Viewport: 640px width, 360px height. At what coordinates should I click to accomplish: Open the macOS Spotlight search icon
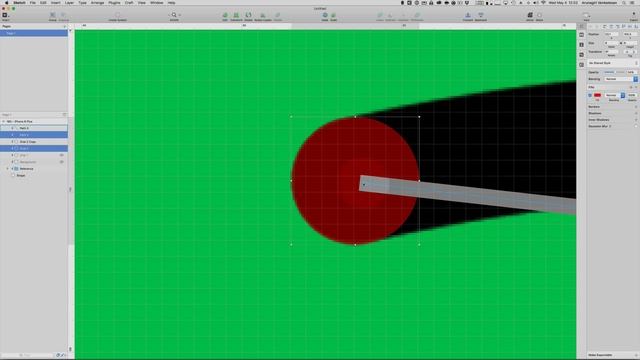pos(624,2)
